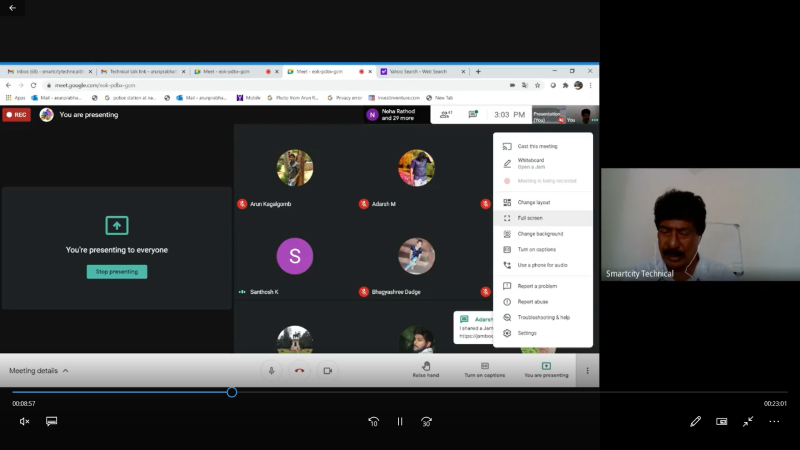Open the Meet participants people icon
Screen dimensions: 800x450
[x=446, y=115]
